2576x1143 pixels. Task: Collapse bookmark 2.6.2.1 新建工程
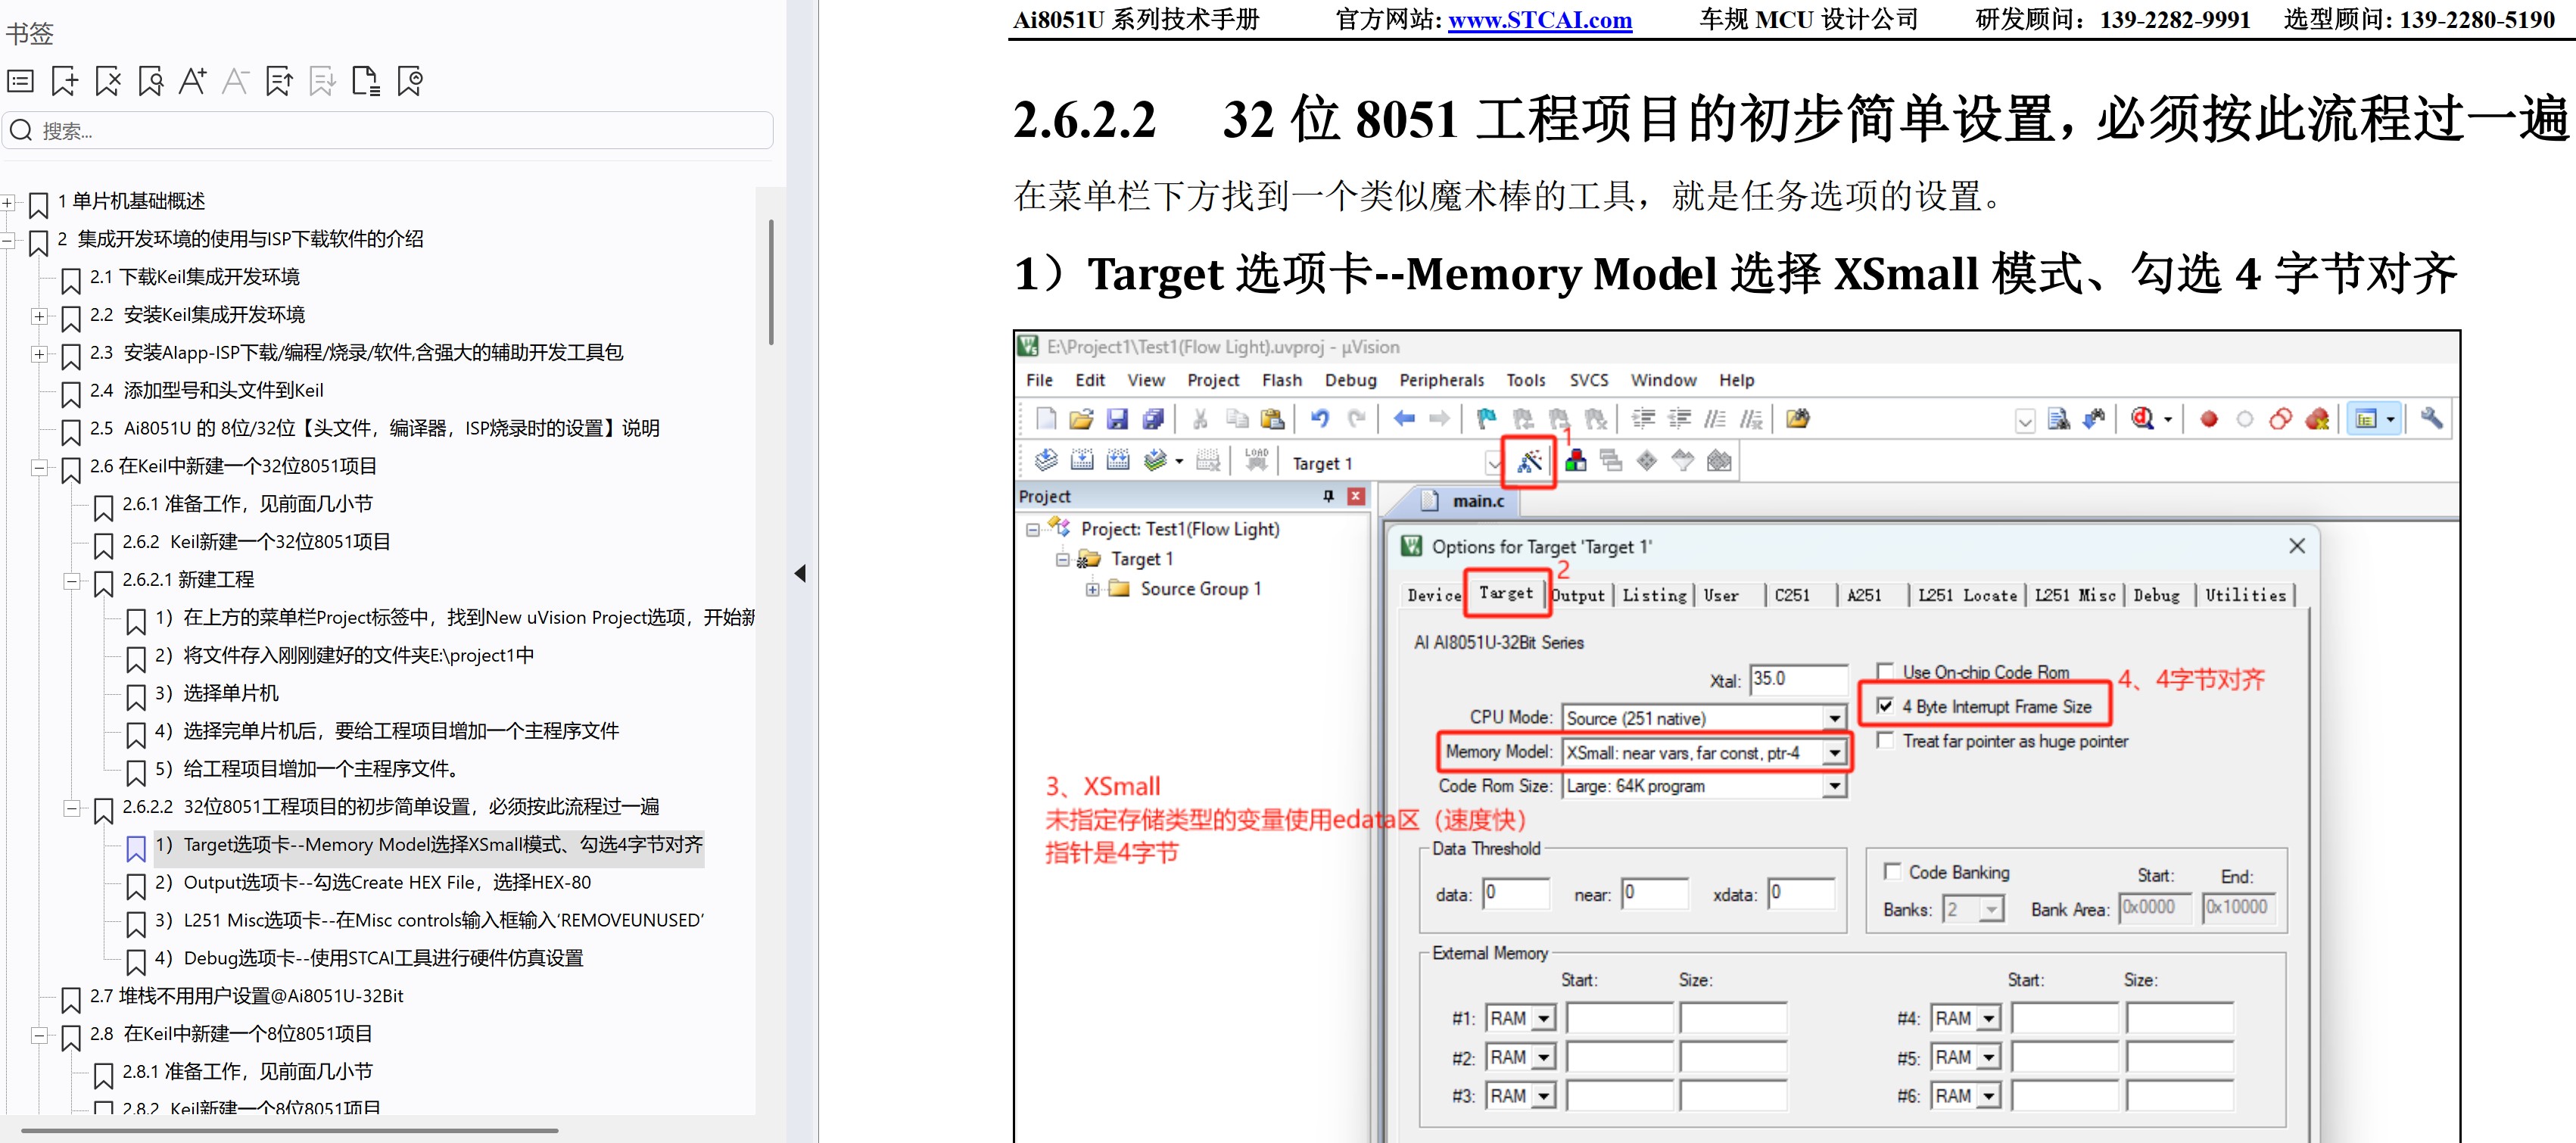click(x=72, y=581)
